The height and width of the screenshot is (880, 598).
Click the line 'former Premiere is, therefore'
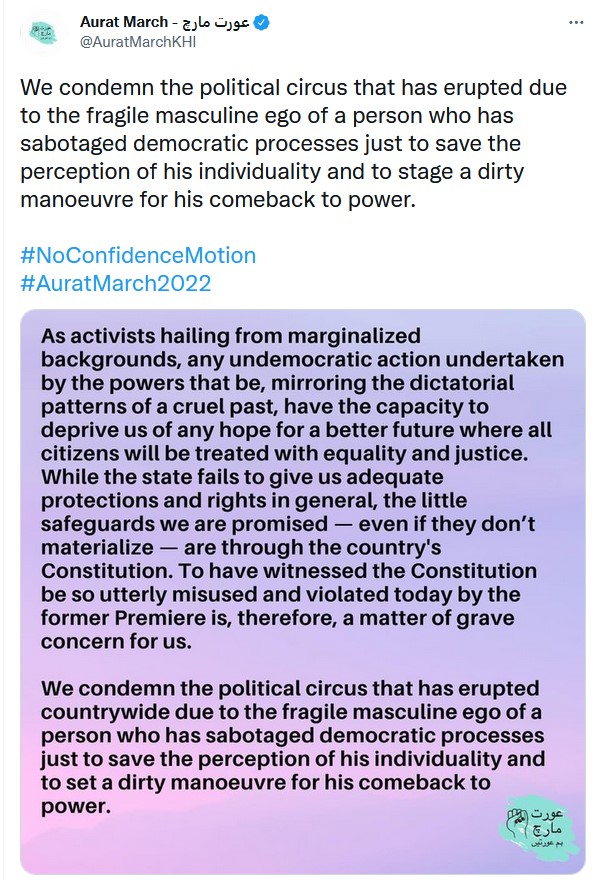(278, 618)
